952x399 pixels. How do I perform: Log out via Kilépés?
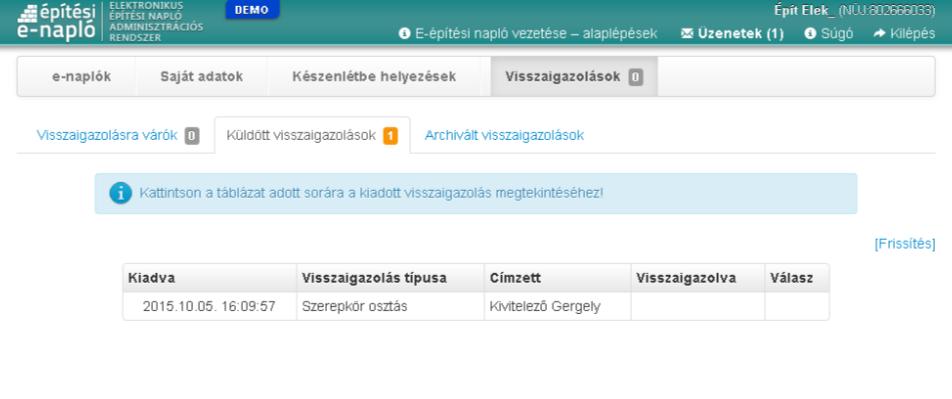(x=913, y=34)
